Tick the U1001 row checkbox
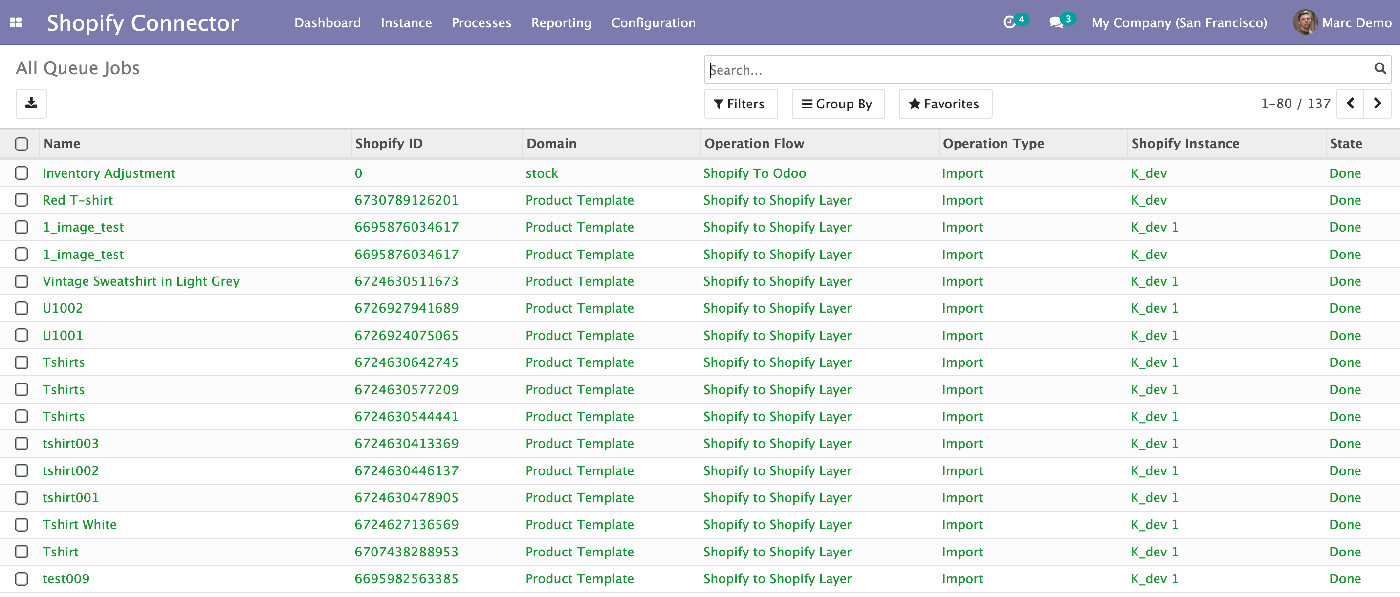Screen dimensions: 1400x597 [x=21, y=335]
